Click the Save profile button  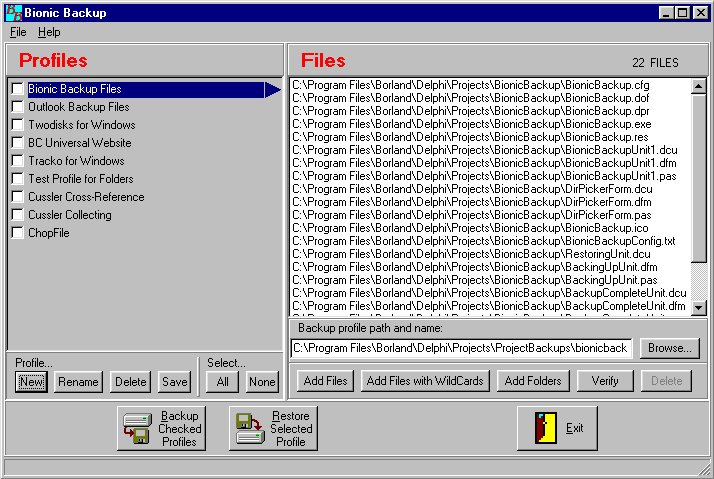(x=174, y=381)
